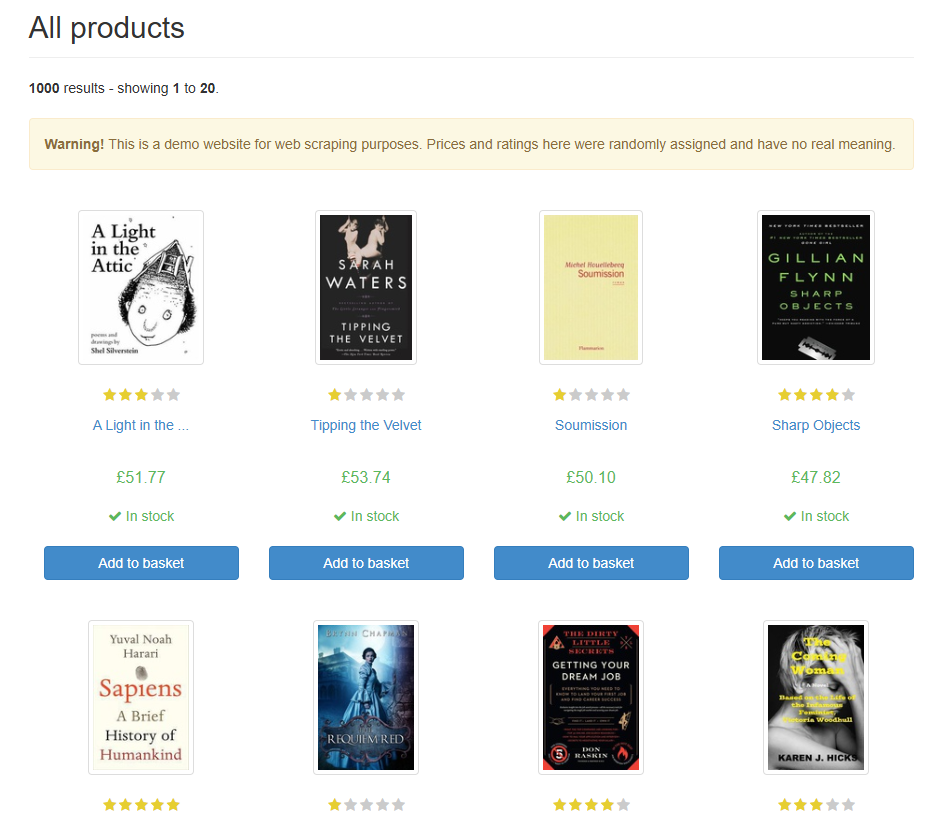The image size is (936, 817).
Task: Click the In stock checkmark under £51.77
Action: (115, 516)
